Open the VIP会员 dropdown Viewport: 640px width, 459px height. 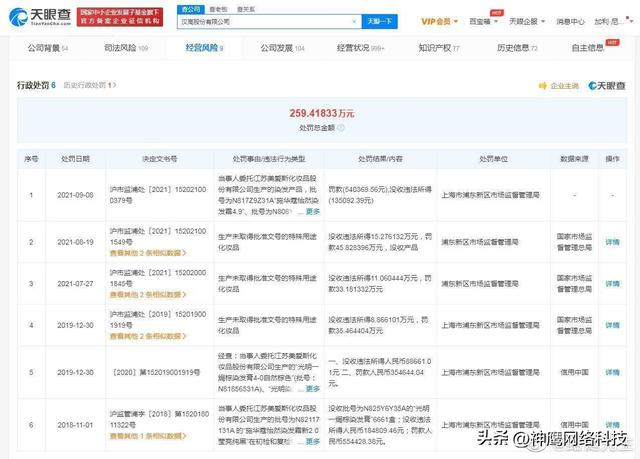440,22
